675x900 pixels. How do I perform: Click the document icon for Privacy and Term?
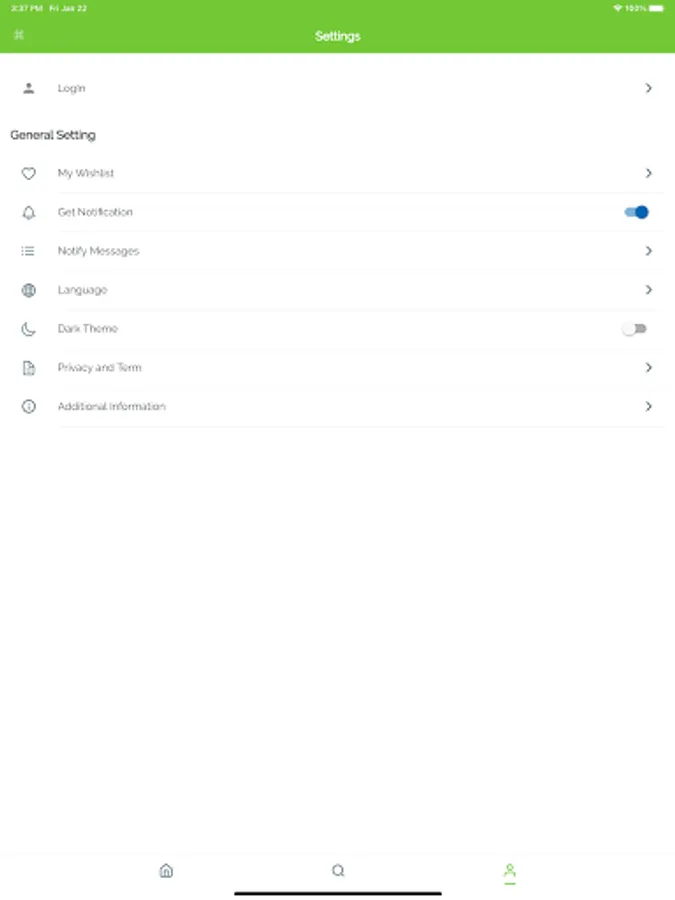point(28,368)
